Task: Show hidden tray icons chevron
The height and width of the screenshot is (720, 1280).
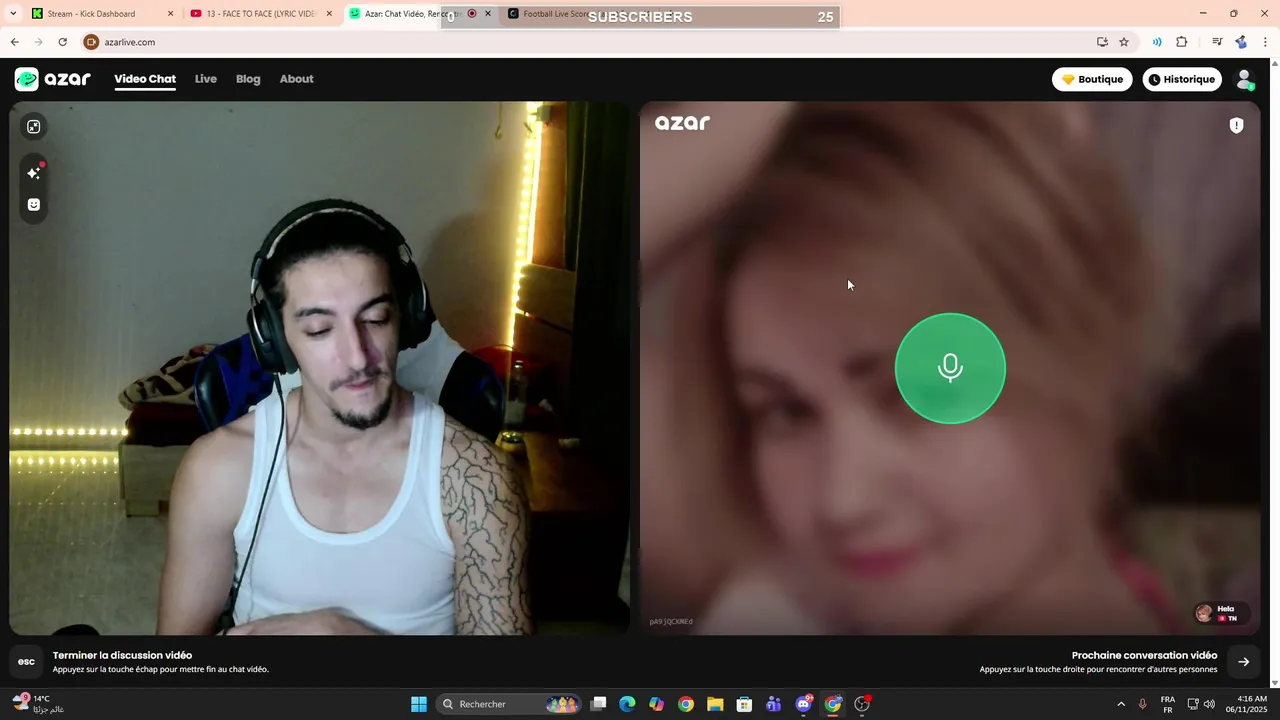Action: tap(1121, 704)
